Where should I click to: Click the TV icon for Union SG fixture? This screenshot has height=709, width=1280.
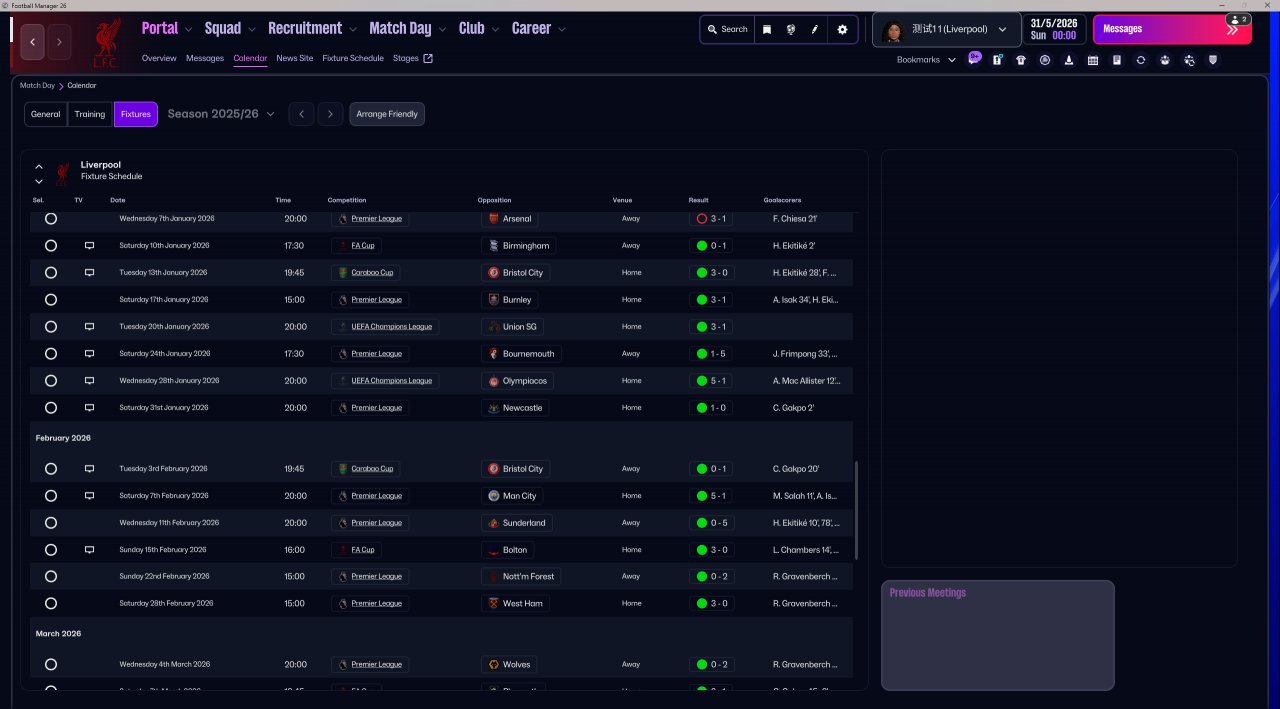89,327
